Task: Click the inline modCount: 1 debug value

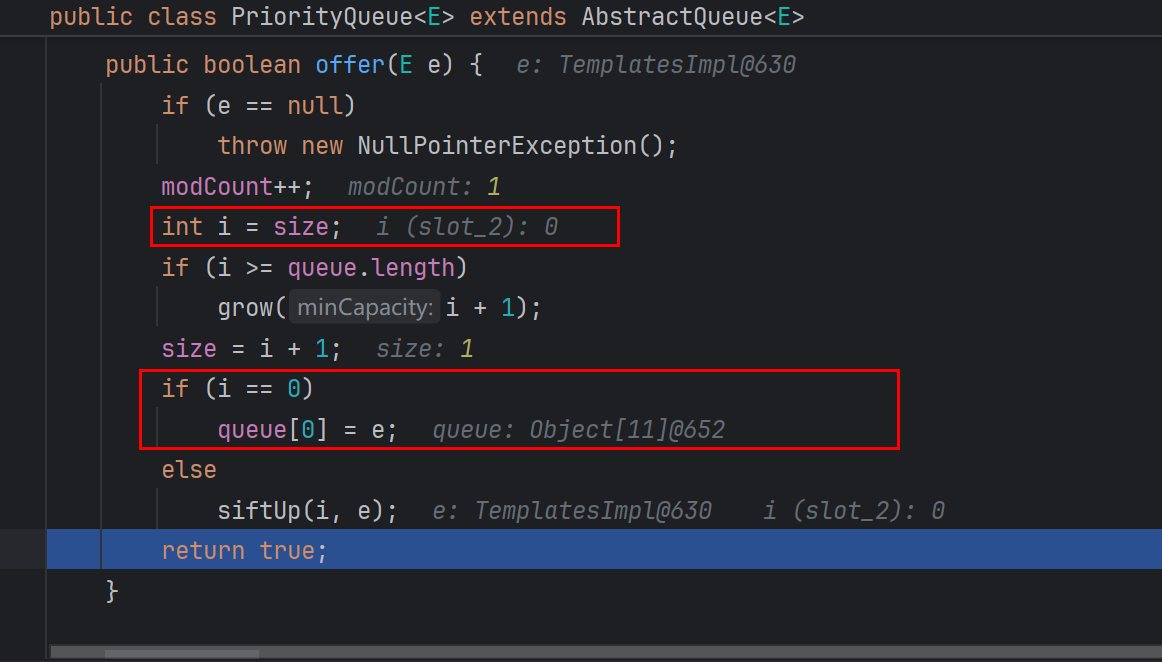Action: (423, 187)
